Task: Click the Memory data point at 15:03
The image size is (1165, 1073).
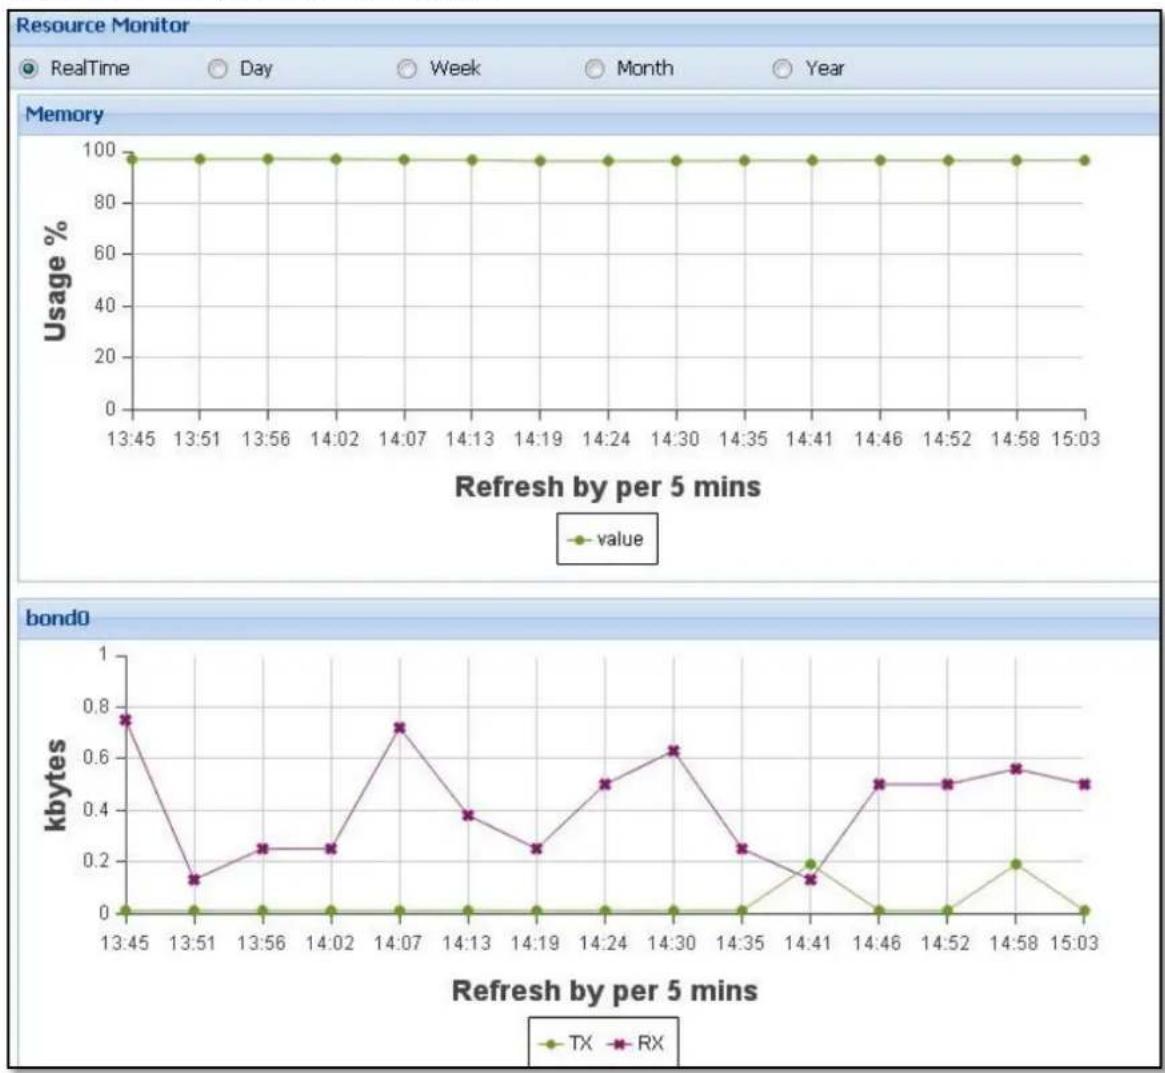Action: pyautogui.click(x=1085, y=160)
